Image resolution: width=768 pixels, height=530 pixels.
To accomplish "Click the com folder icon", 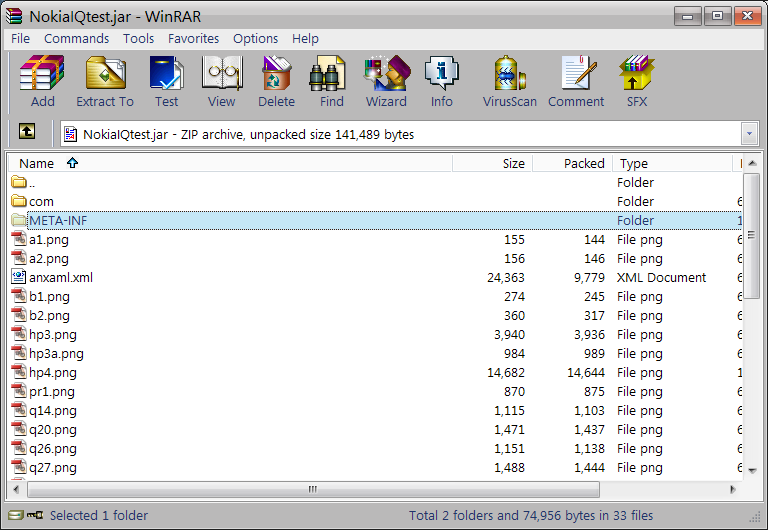I will [x=19, y=201].
